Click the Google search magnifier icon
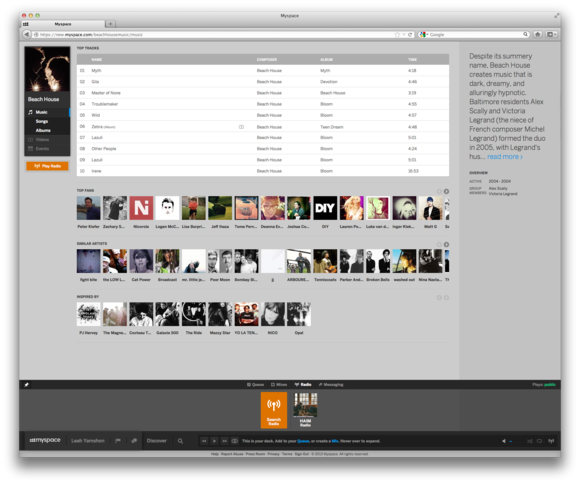Image resolution: width=580 pixels, height=484 pixels. (x=525, y=34)
